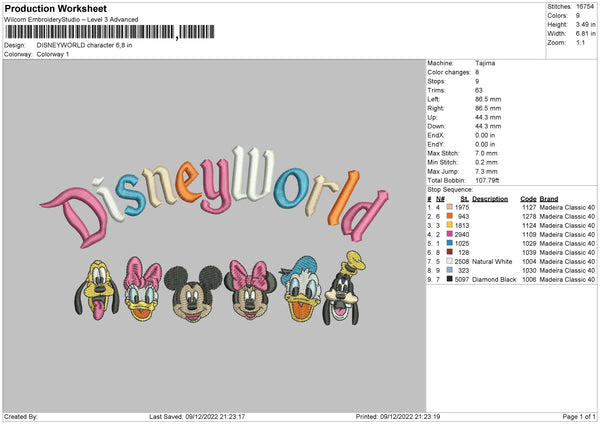Select the orange swatch for code 1278
600x424 pixels.
pos(450,216)
